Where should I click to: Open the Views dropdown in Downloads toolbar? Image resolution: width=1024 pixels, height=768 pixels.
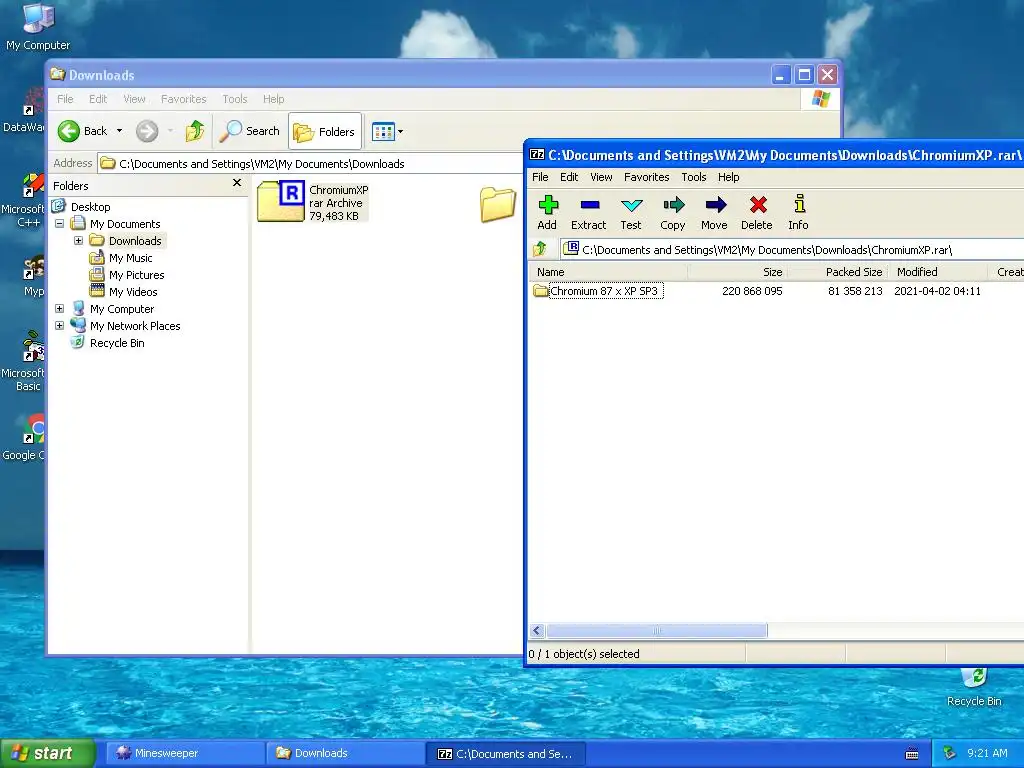click(387, 131)
